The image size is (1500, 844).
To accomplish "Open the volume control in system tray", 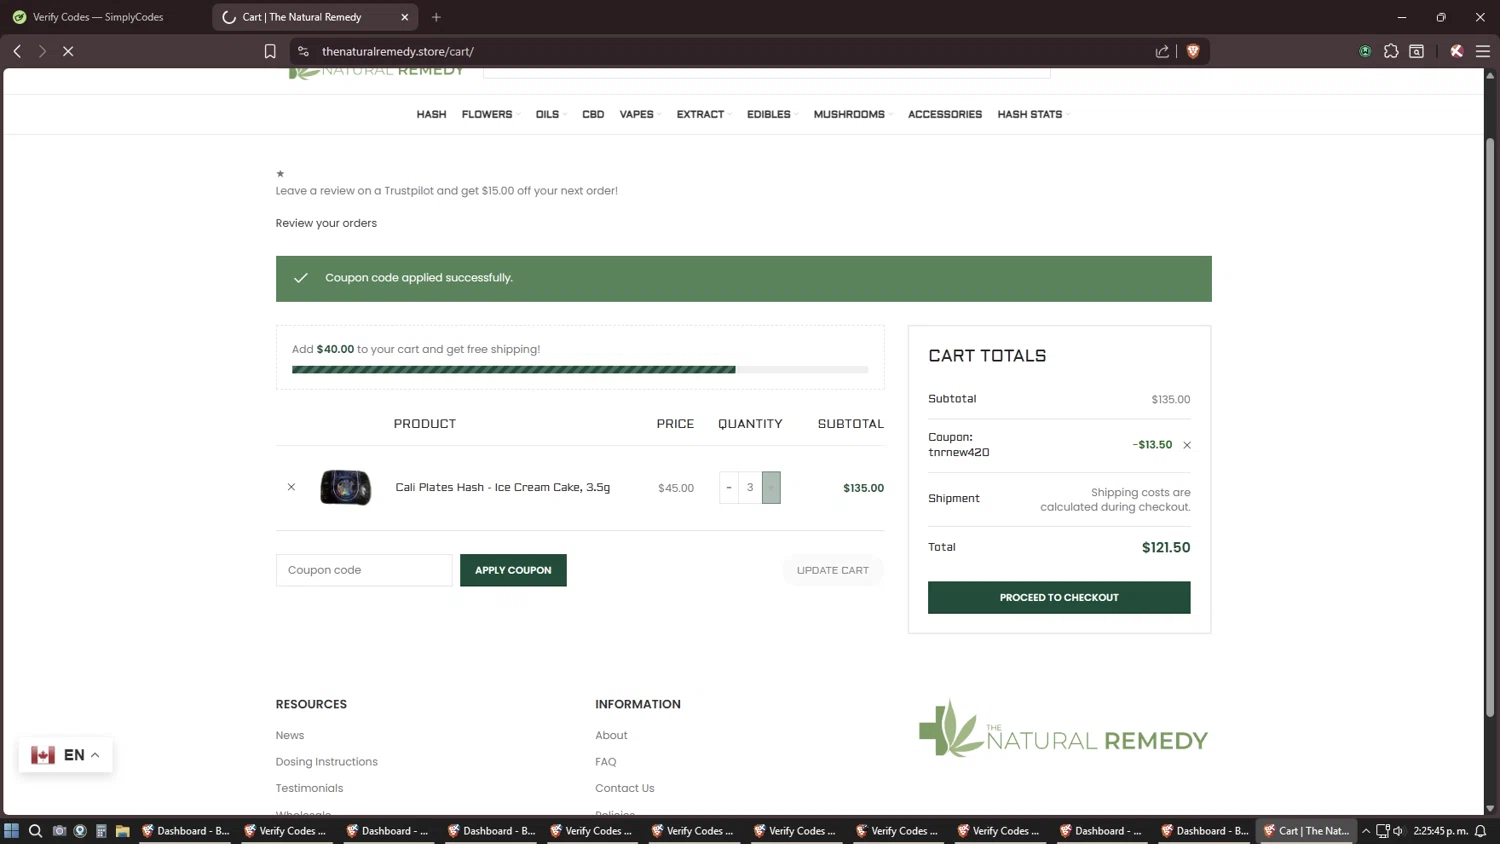I will (1398, 830).
